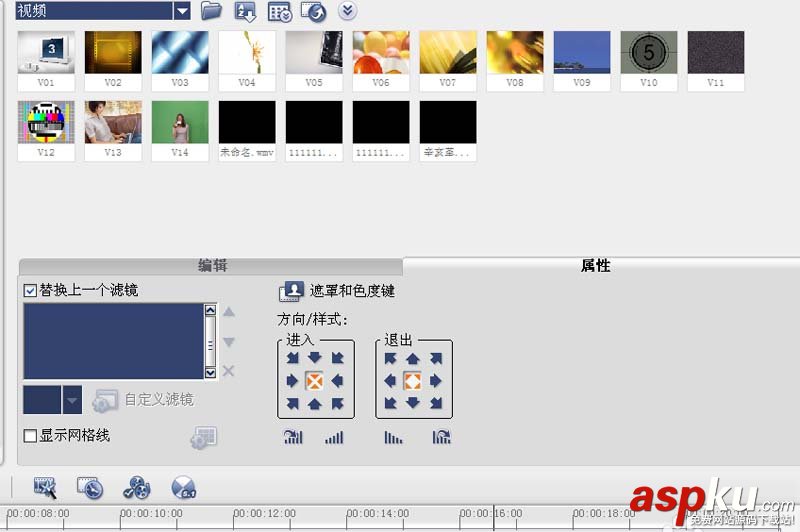Open the grid line options icon

(204, 438)
